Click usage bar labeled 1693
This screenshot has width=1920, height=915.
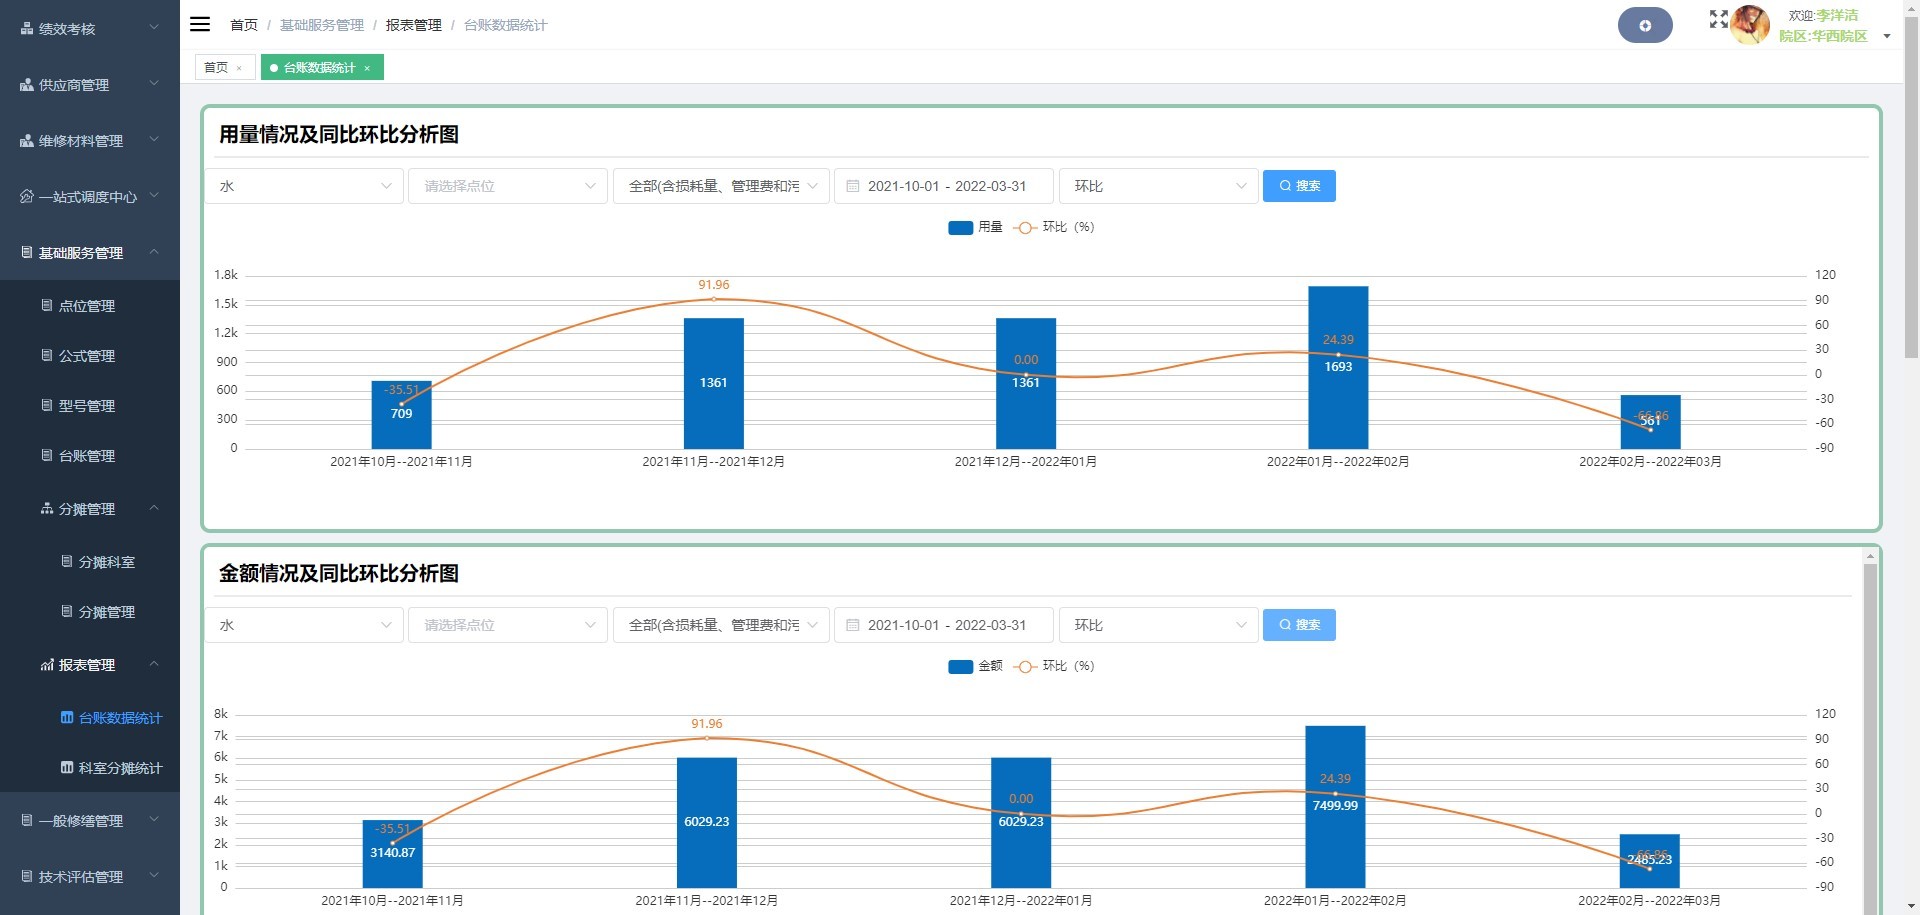click(x=1338, y=367)
